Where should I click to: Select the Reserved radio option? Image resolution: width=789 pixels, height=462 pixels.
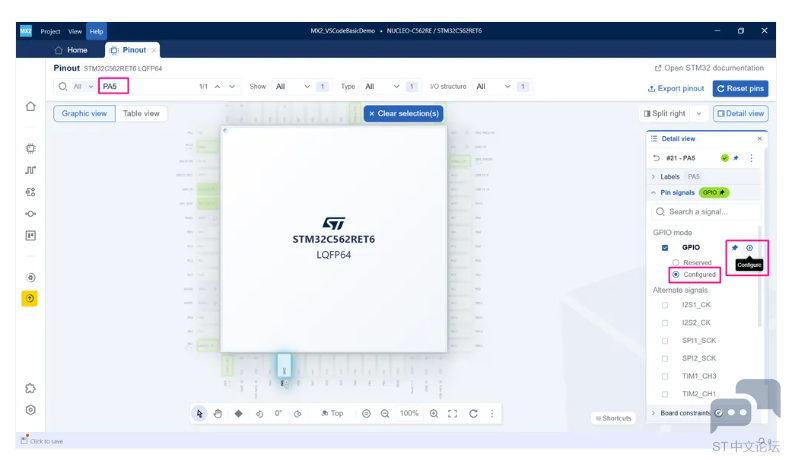click(676, 262)
